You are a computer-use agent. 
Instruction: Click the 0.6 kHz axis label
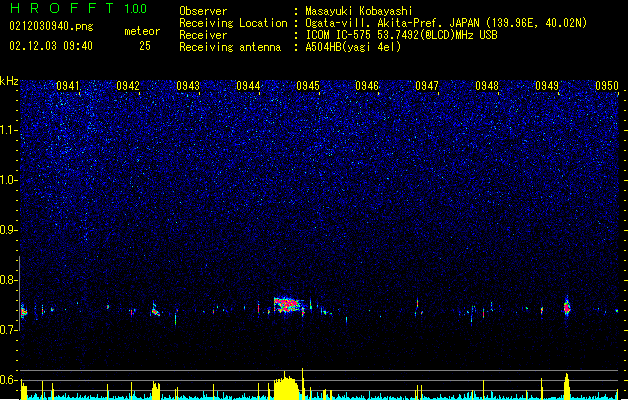[9, 380]
